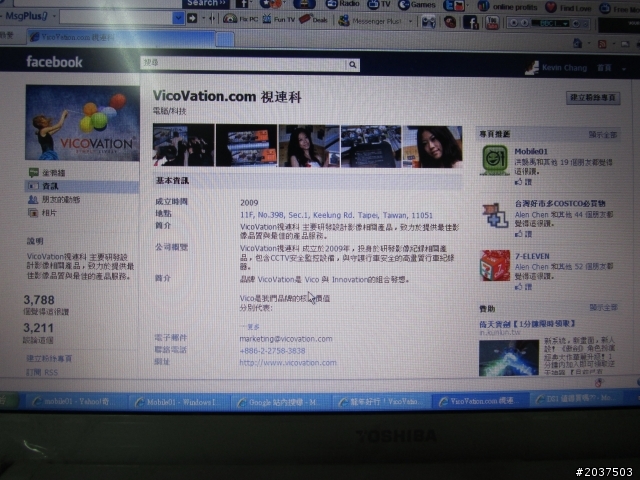Click the online profits toolbar item
Screen dimensions: 640x480
coord(507,7)
